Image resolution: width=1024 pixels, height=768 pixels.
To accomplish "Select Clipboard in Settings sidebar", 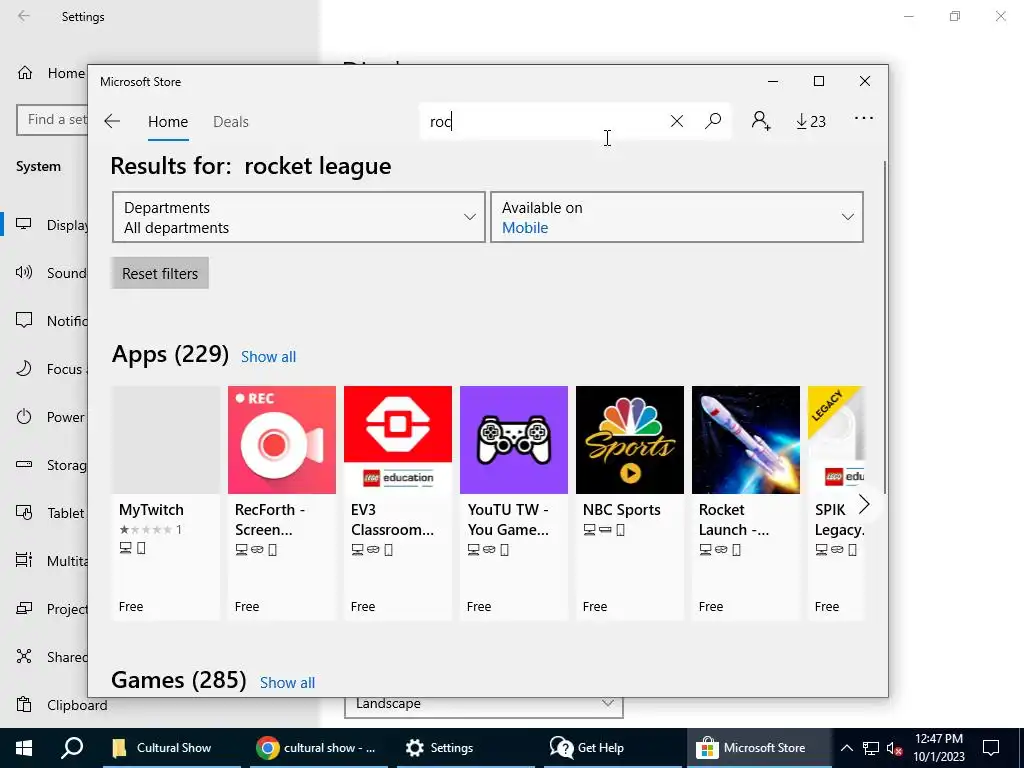I will pos(61,705).
